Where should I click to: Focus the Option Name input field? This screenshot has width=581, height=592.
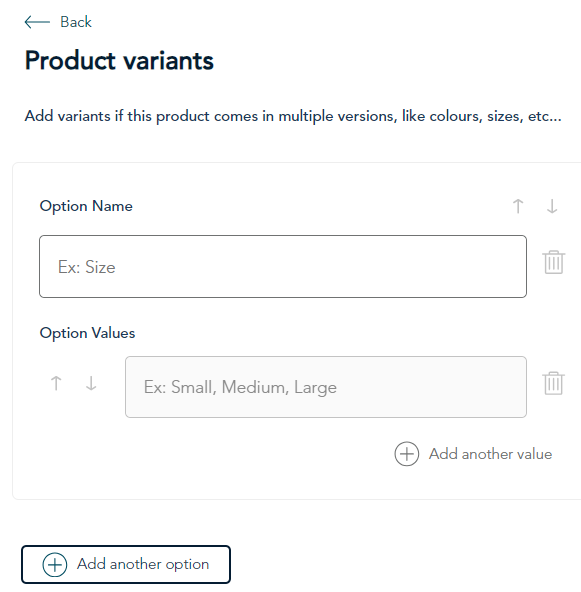point(283,267)
